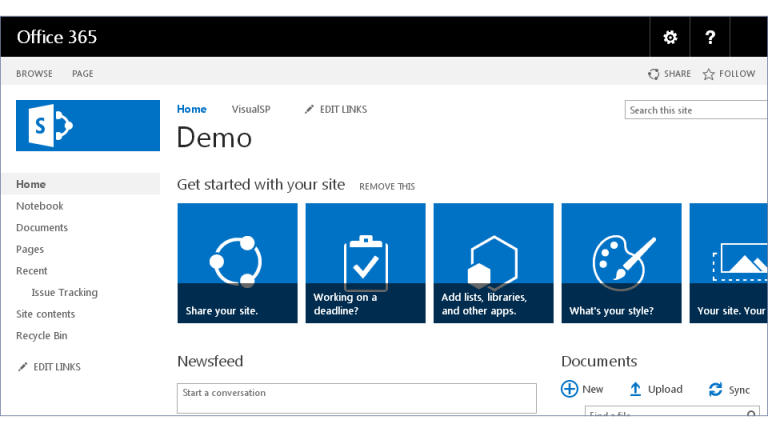768x432 pixels.
Task: Select Home in the top navigation
Action: [x=192, y=109]
